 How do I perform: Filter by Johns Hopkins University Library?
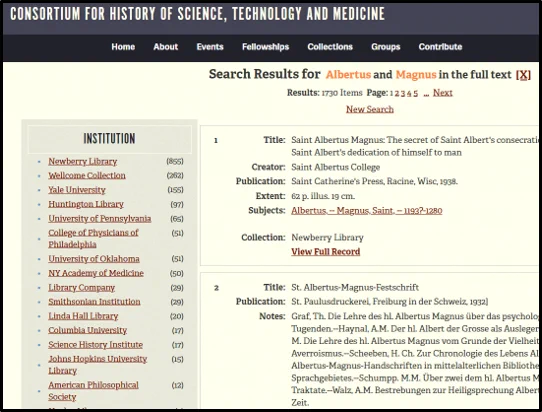97,365
